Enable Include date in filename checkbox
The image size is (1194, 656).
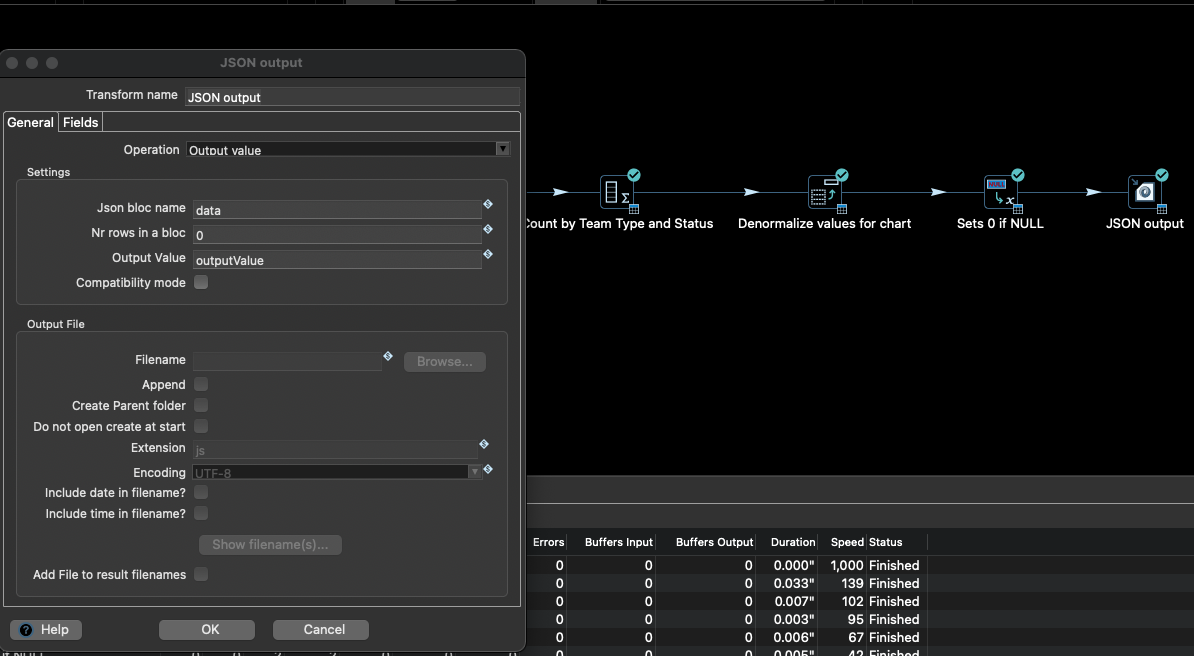pyautogui.click(x=201, y=492)
